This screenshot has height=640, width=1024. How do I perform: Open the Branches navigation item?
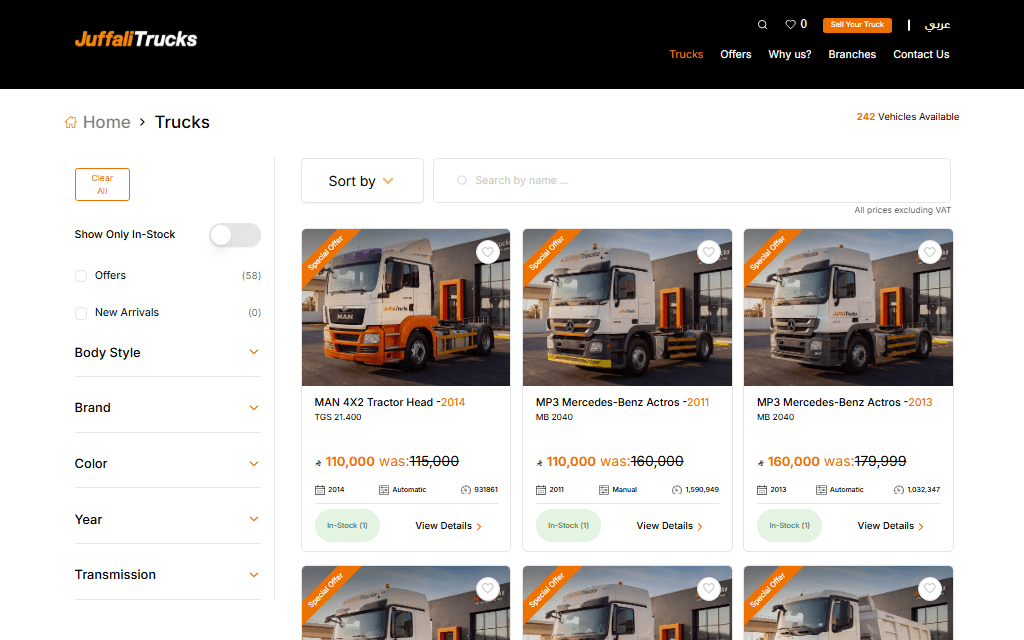click(x=852, y=54)
